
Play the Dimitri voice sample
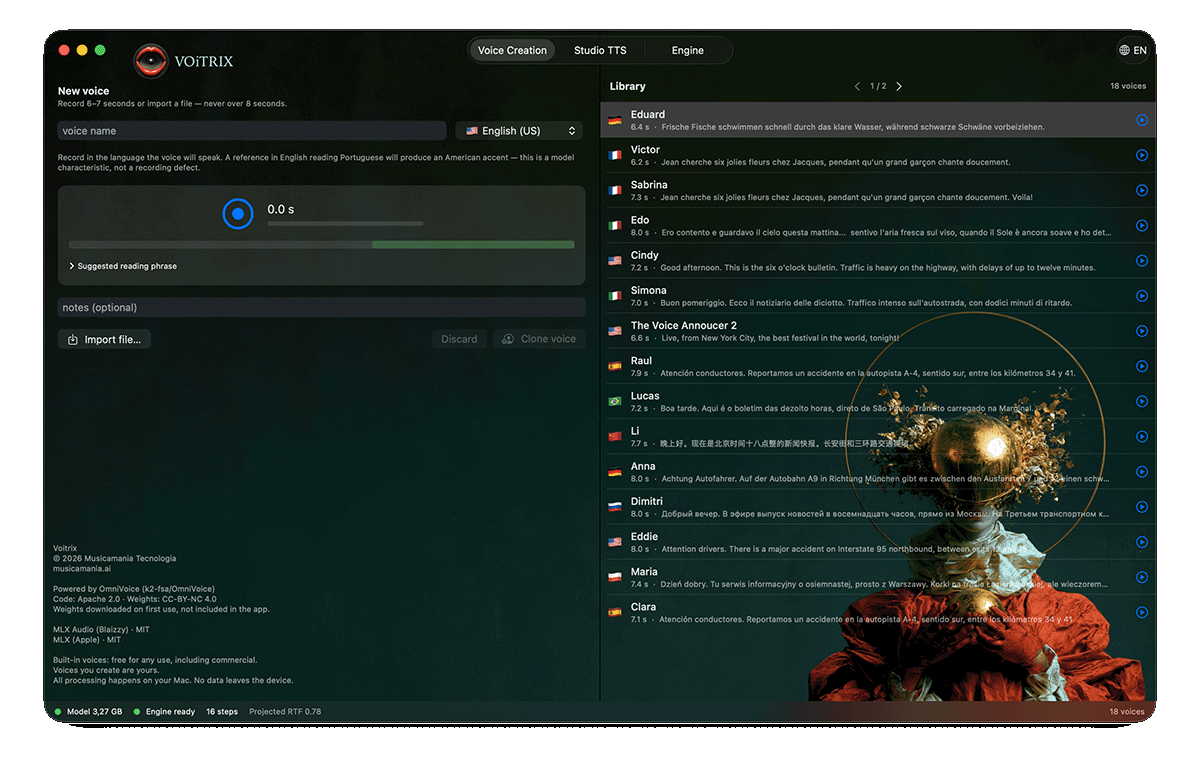[1141, 507]
